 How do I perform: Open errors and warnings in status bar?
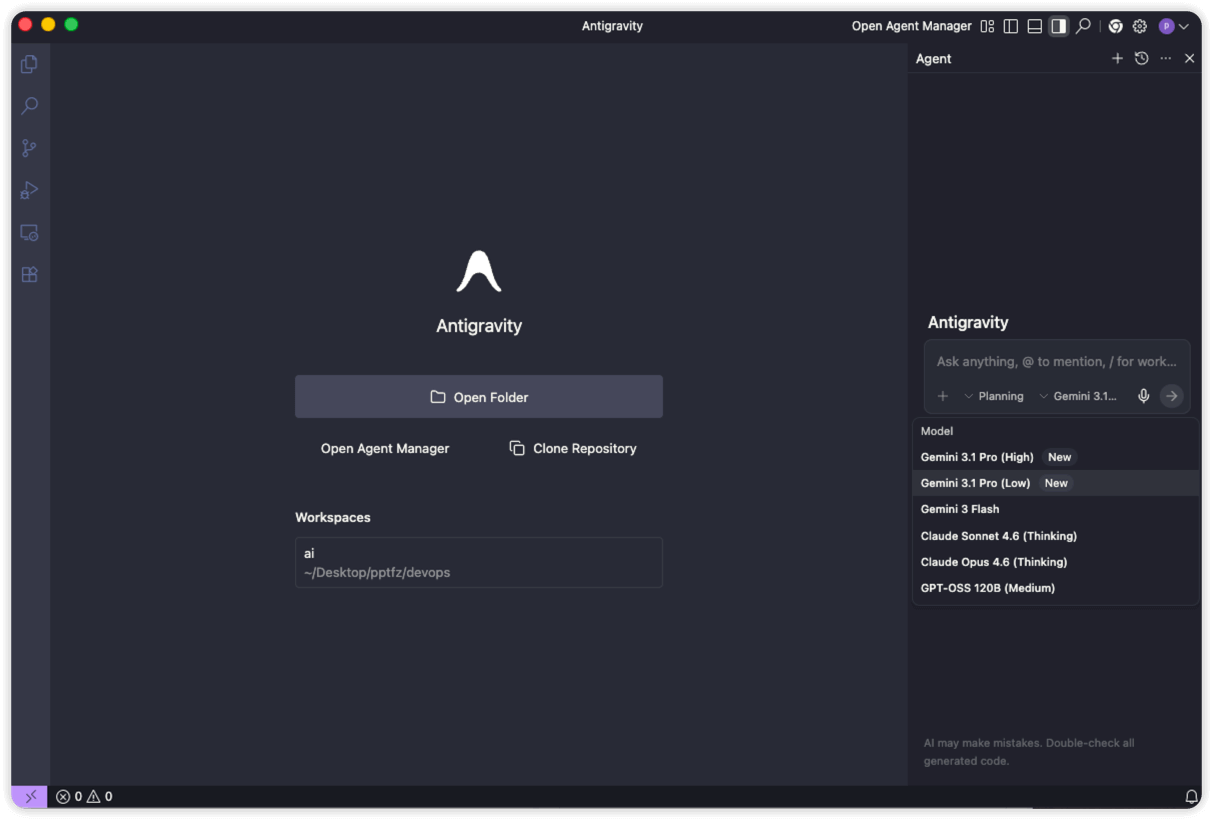pos(84,797)
